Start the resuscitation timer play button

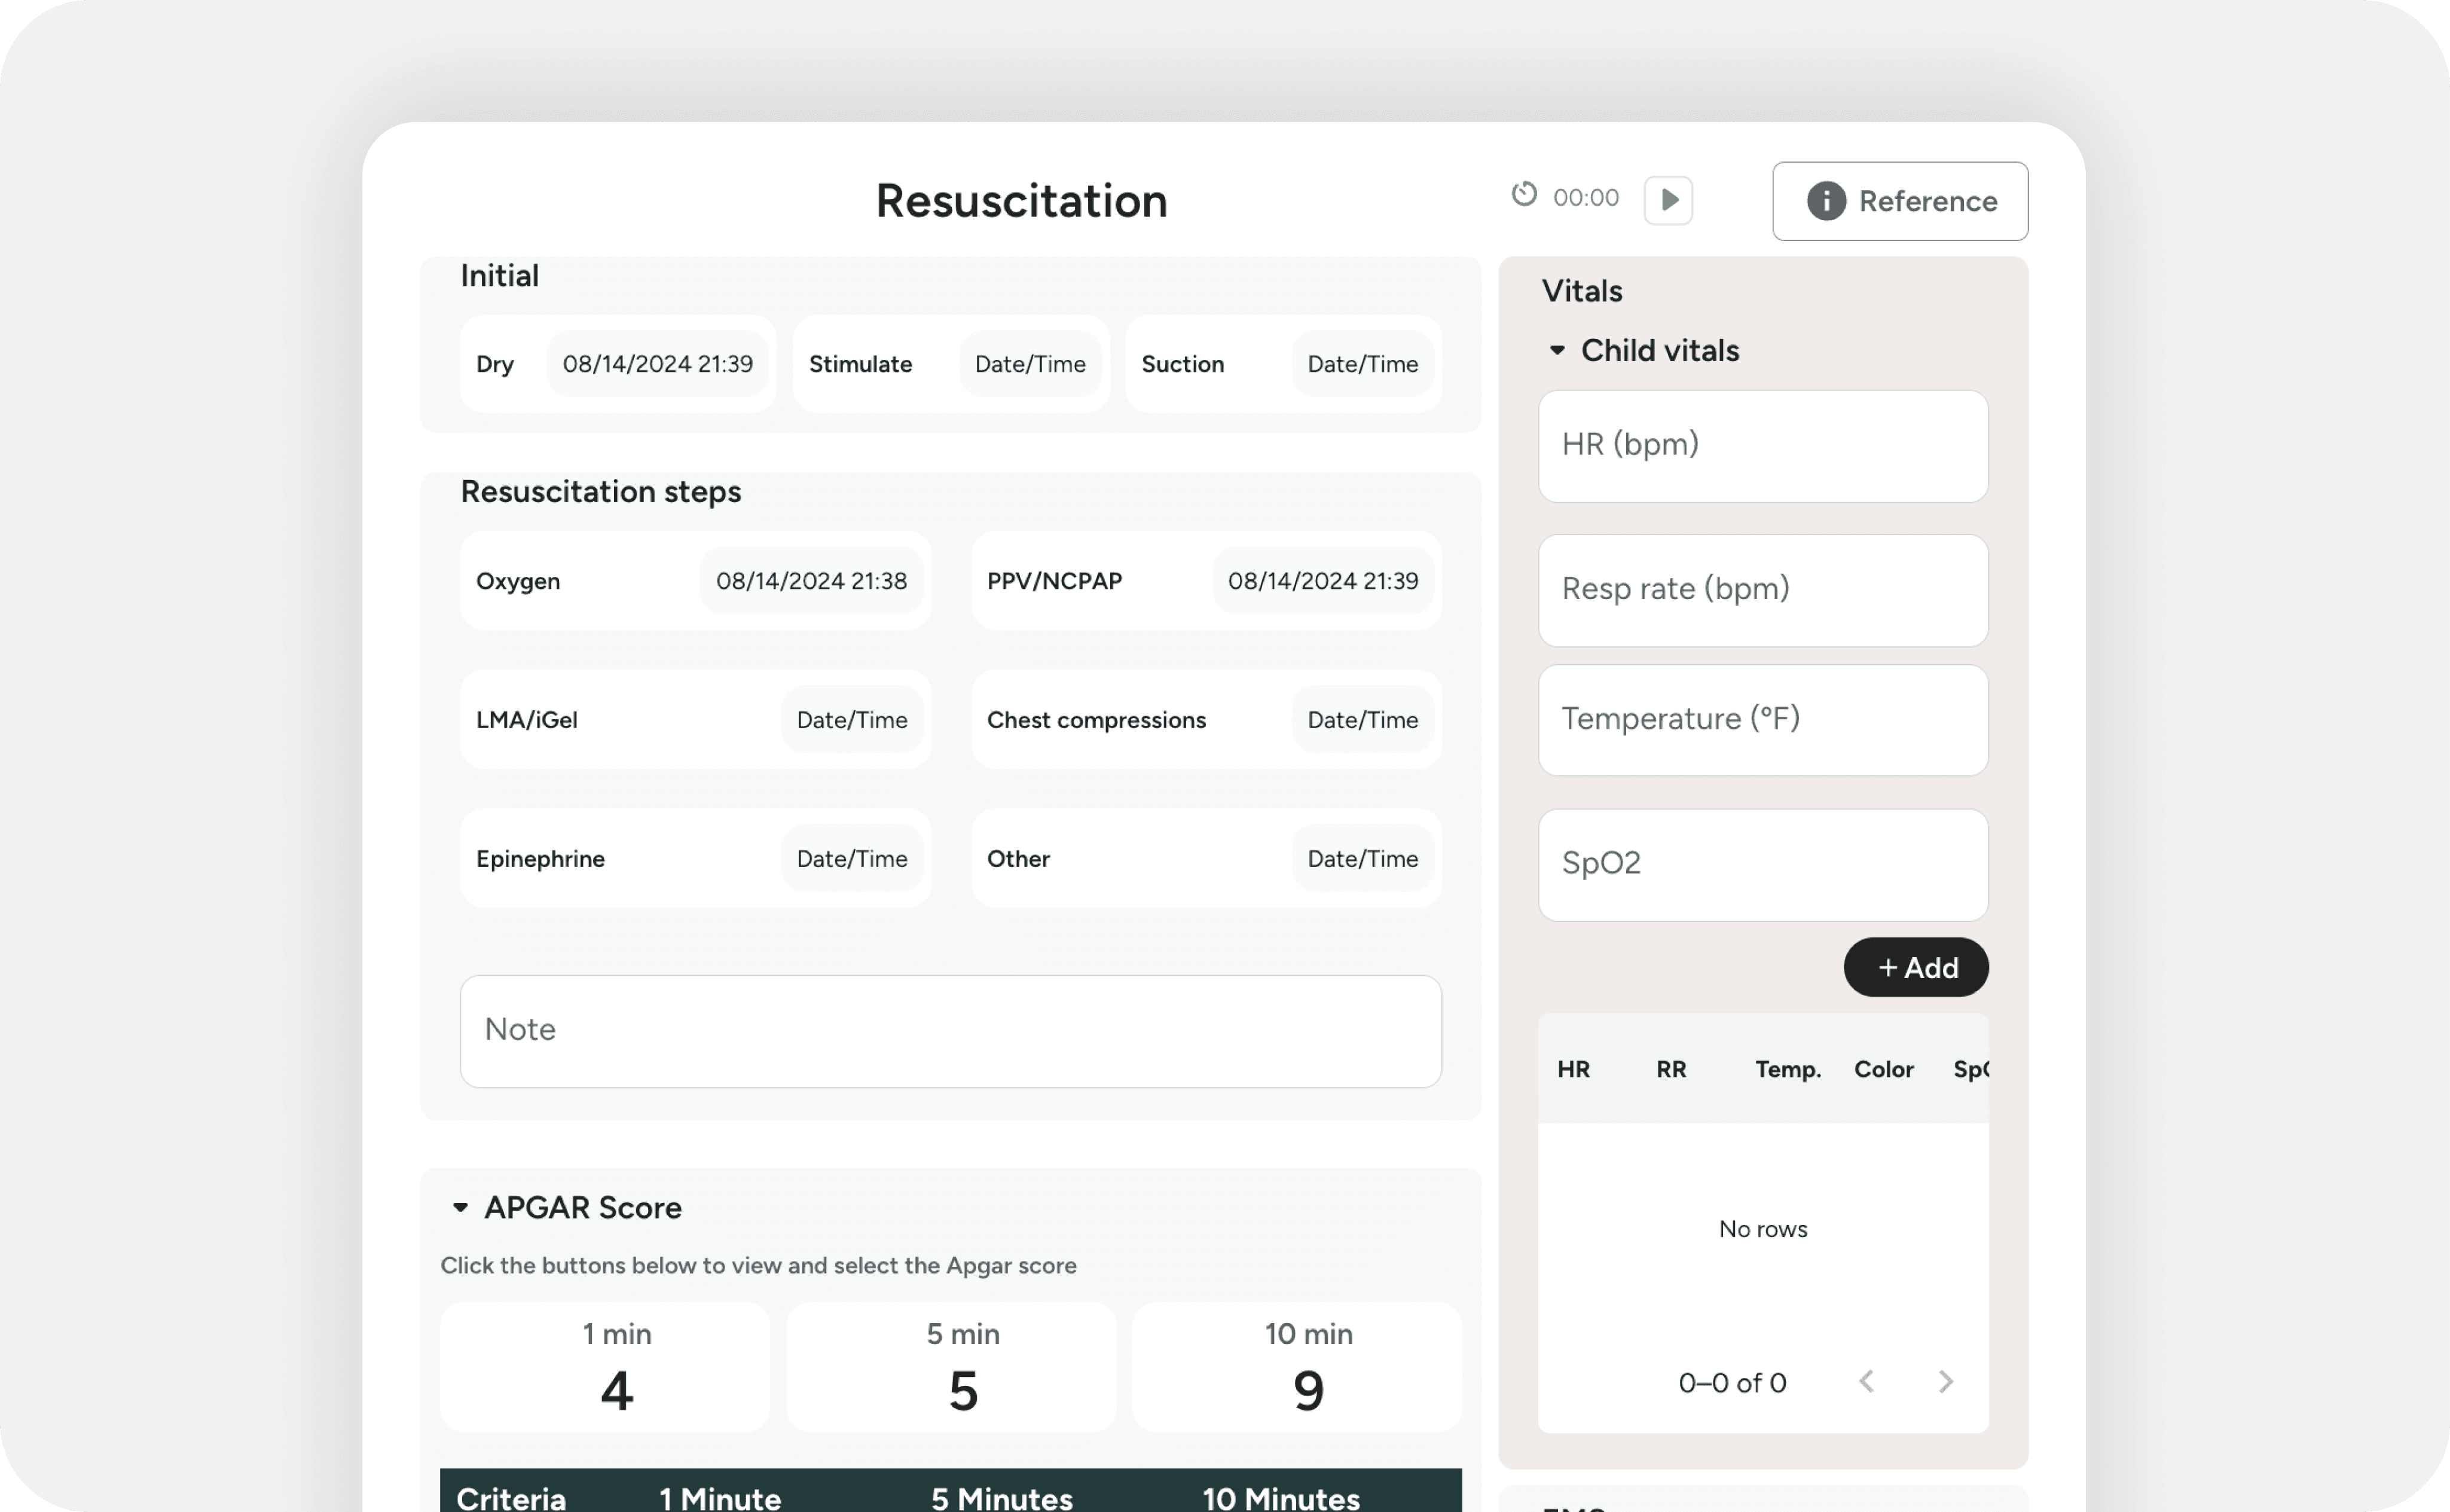tap(1668, 200)
